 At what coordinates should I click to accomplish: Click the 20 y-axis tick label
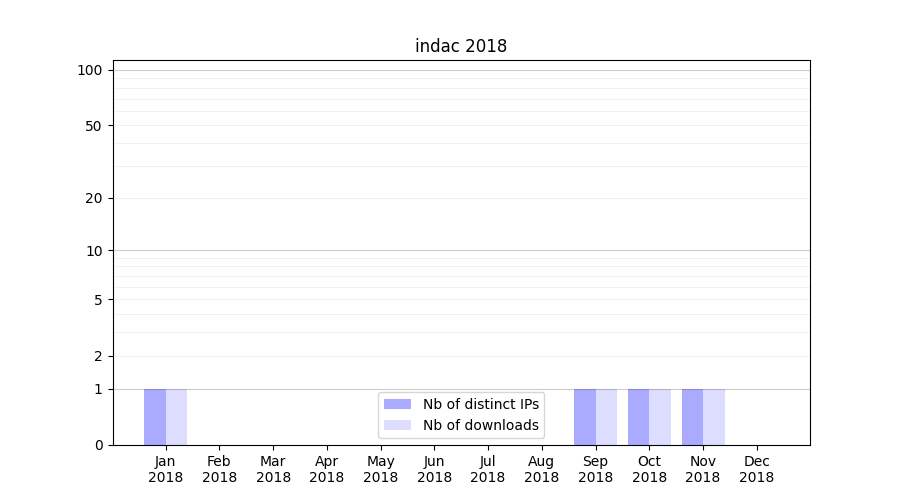click(x=94, y=198)
